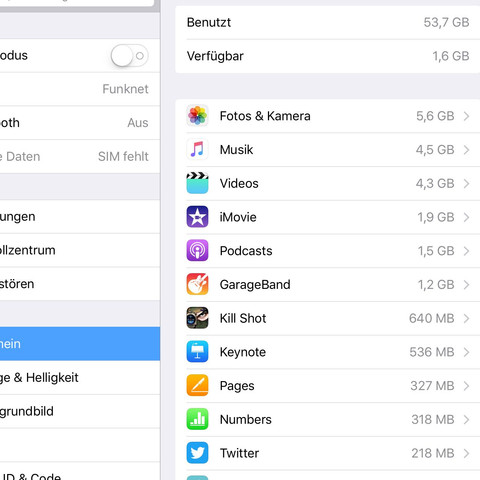The image size is (480, 480).
Task: Open Anzeige & Helligkeit settings
Action: [x=80, y=378]
